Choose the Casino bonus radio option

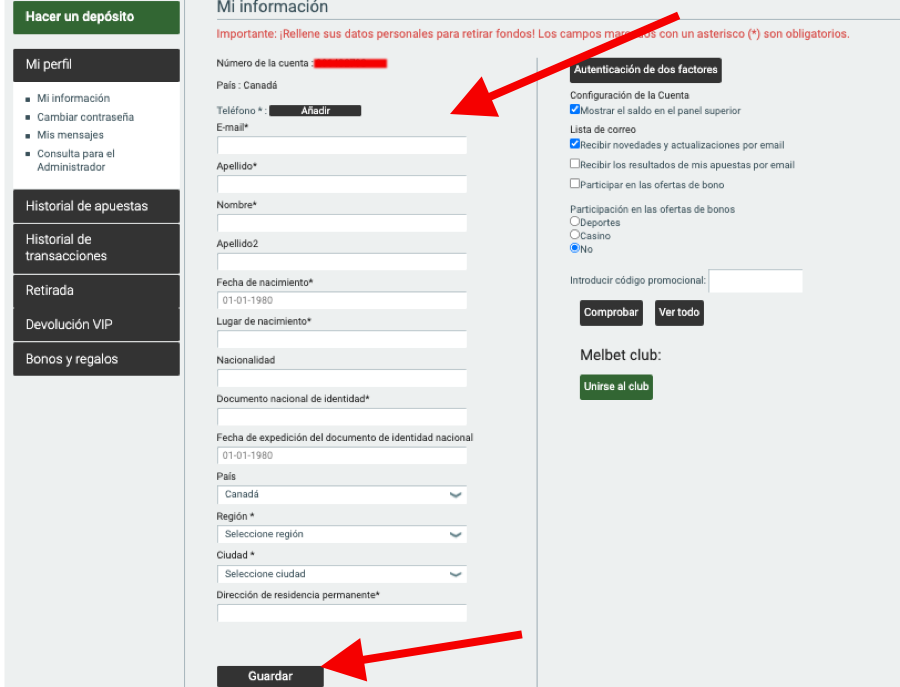(575, 235)
